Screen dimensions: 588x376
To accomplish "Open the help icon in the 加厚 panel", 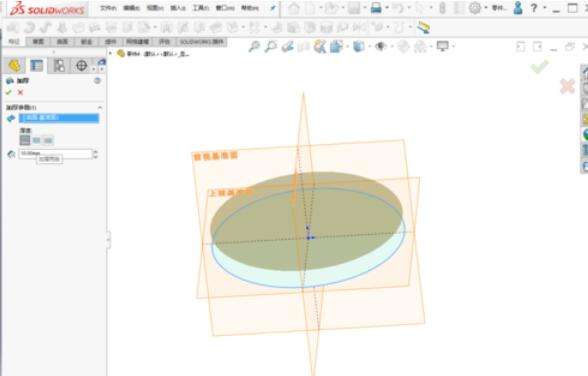I will click(x=98, y=81).
